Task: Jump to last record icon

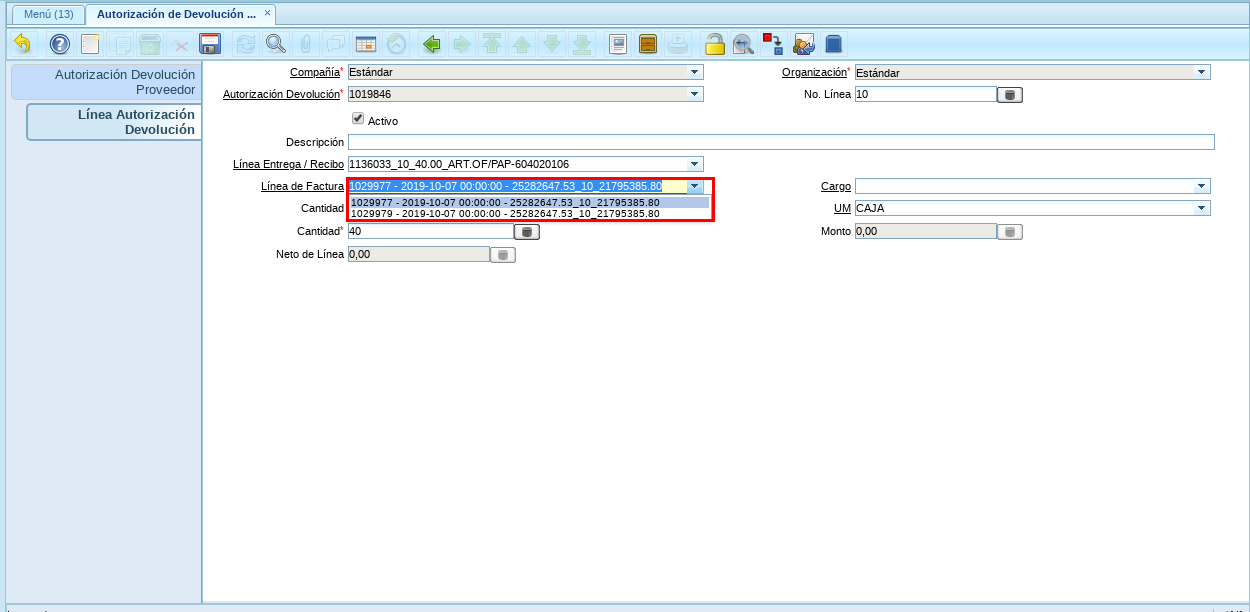Action: pos(583,44)
